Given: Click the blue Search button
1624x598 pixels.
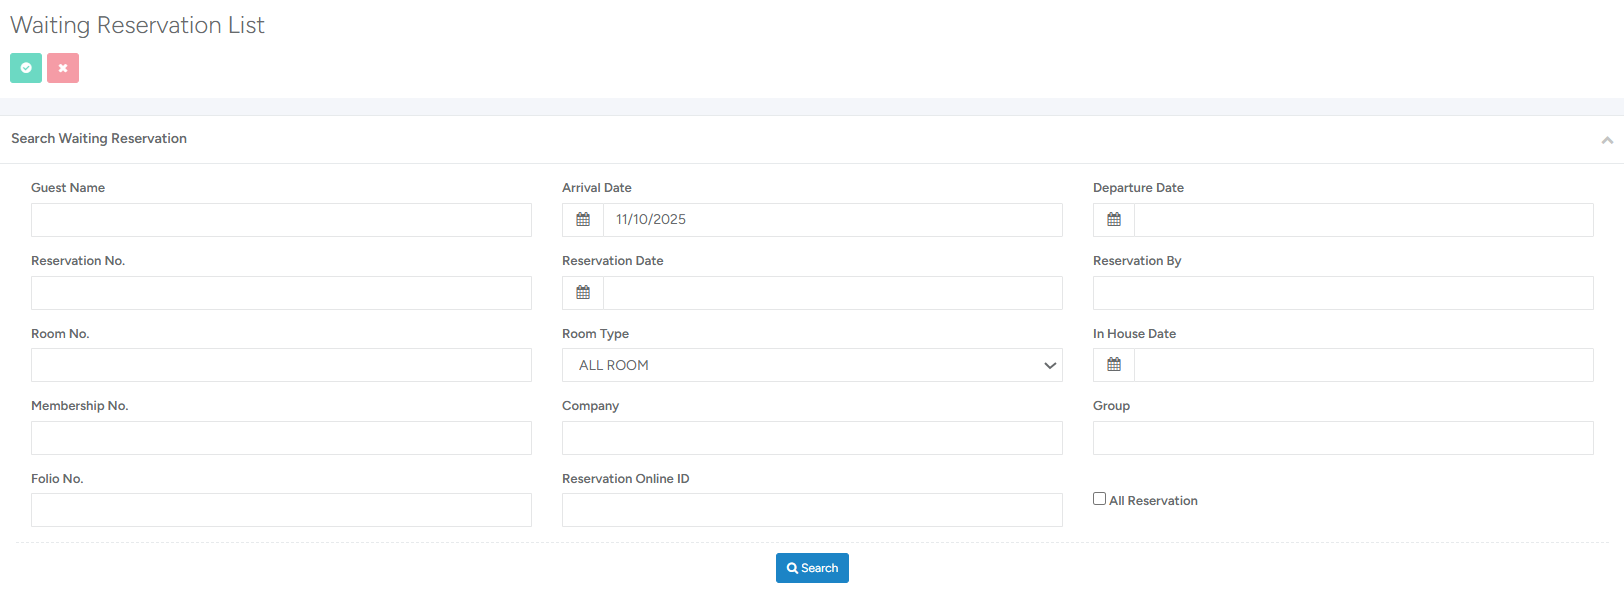Looking at the screenshot, I should point(812,568).
